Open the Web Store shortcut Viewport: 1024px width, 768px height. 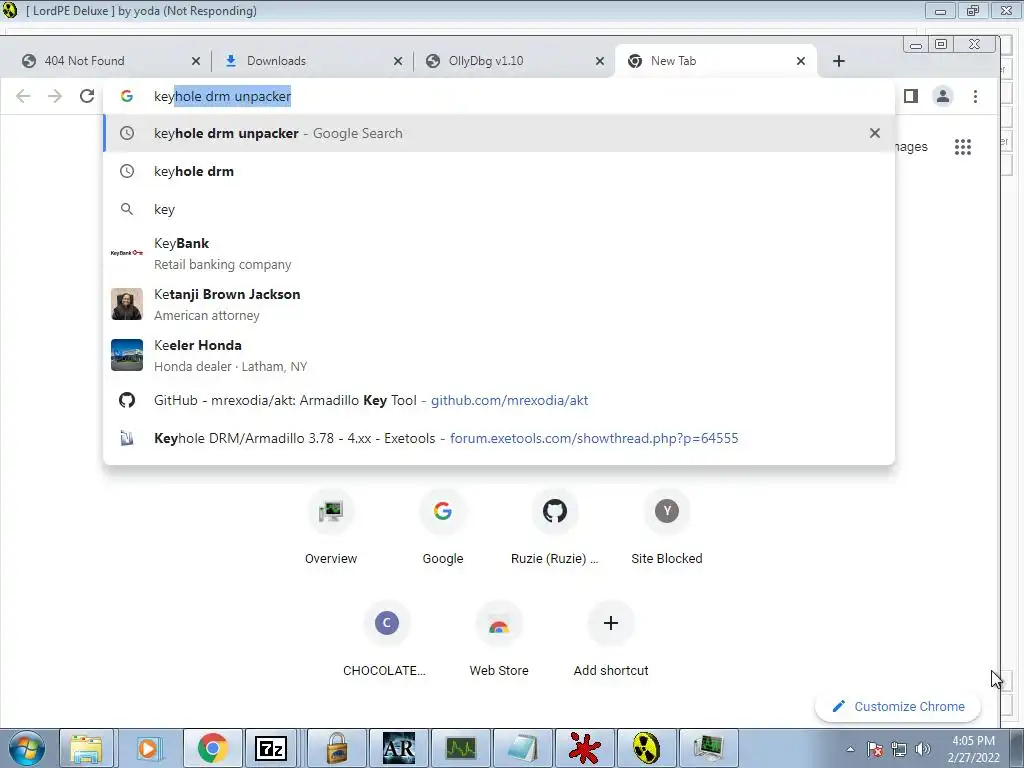coord(499,639)
